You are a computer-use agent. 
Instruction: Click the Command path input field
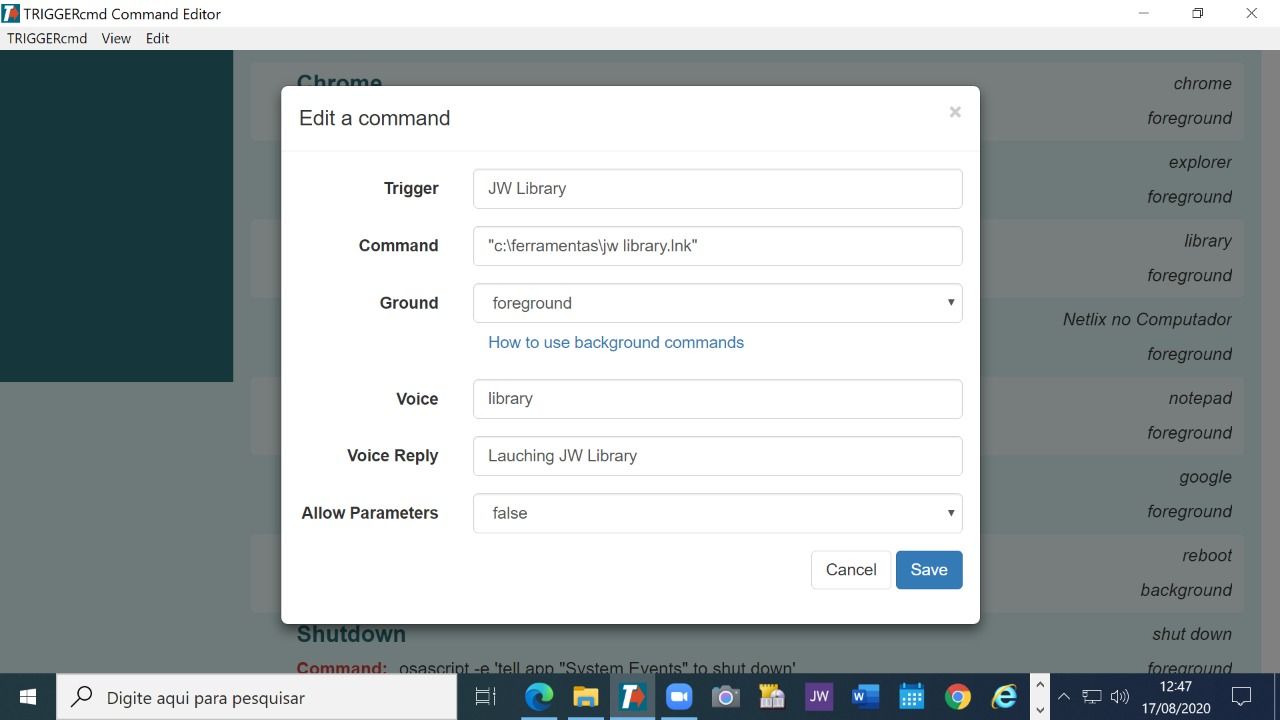click(x=718, y=246)
